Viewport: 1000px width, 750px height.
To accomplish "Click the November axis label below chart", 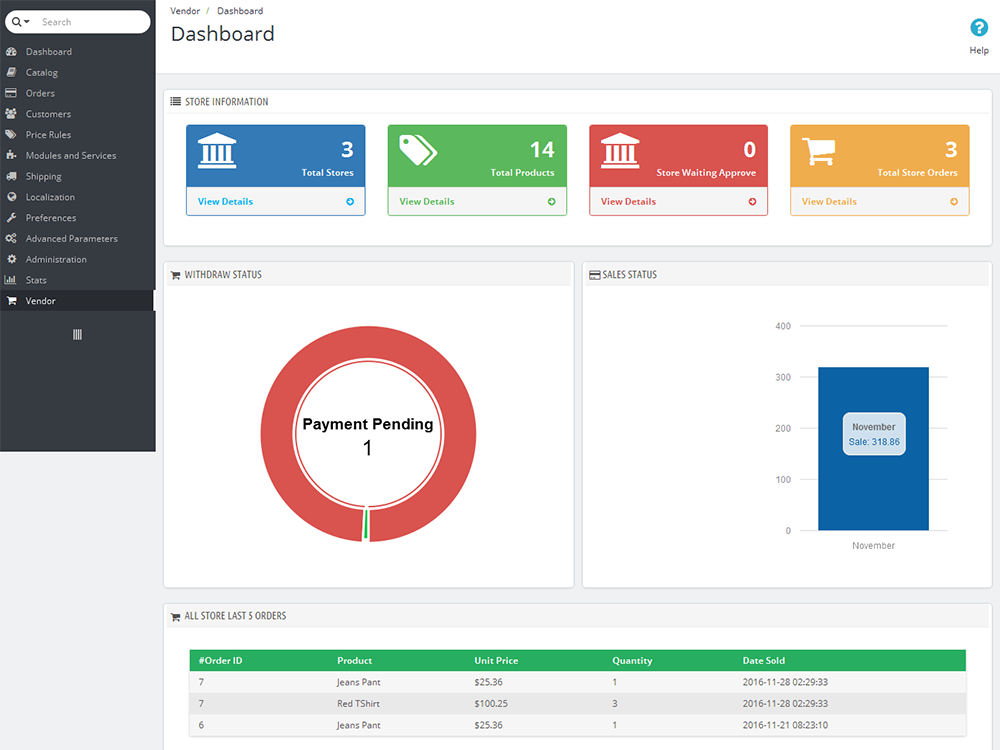I will pos(873,546).
